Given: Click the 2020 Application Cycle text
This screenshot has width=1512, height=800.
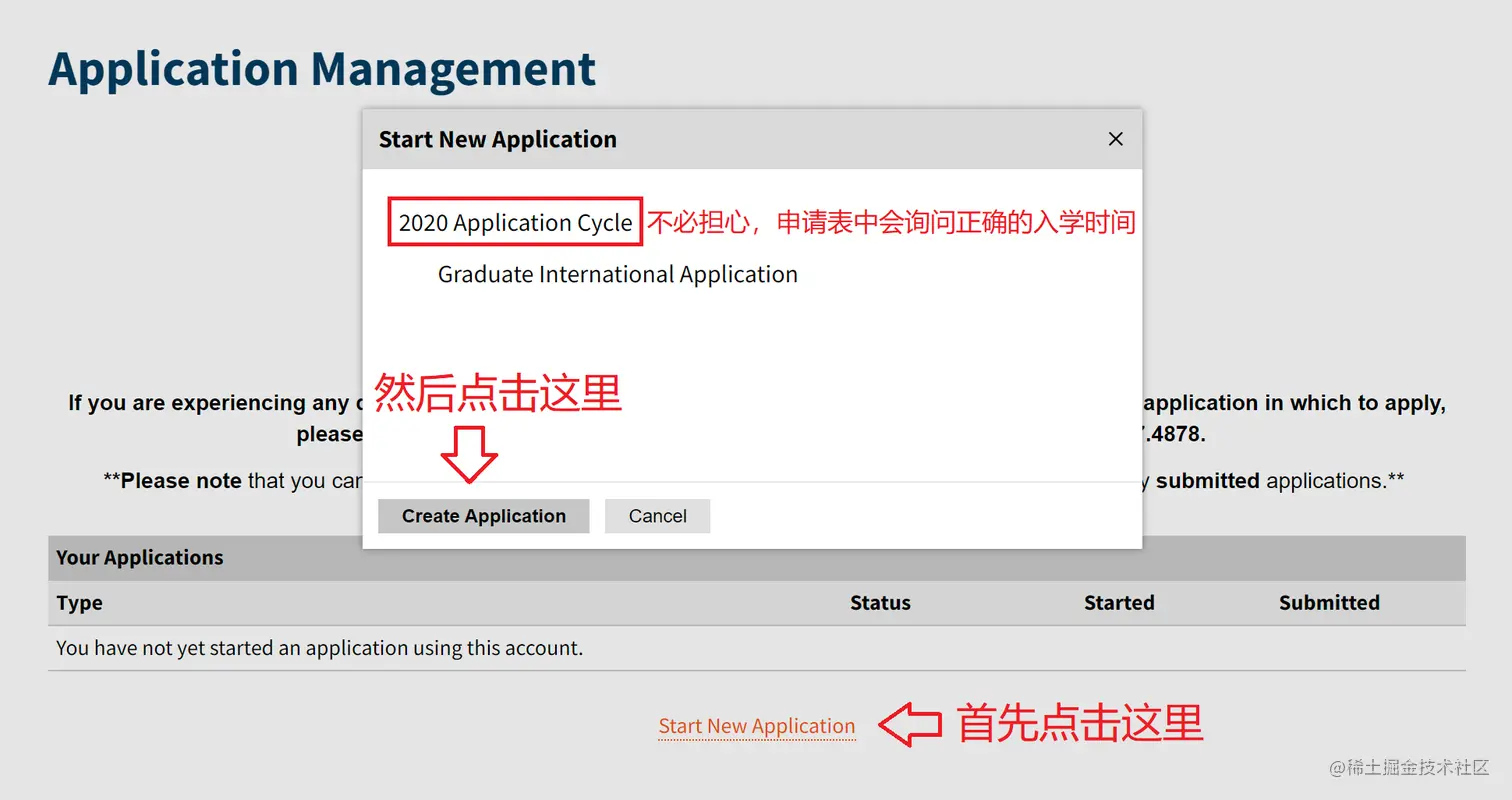Looking at the screenshot, I should (516, 222).
